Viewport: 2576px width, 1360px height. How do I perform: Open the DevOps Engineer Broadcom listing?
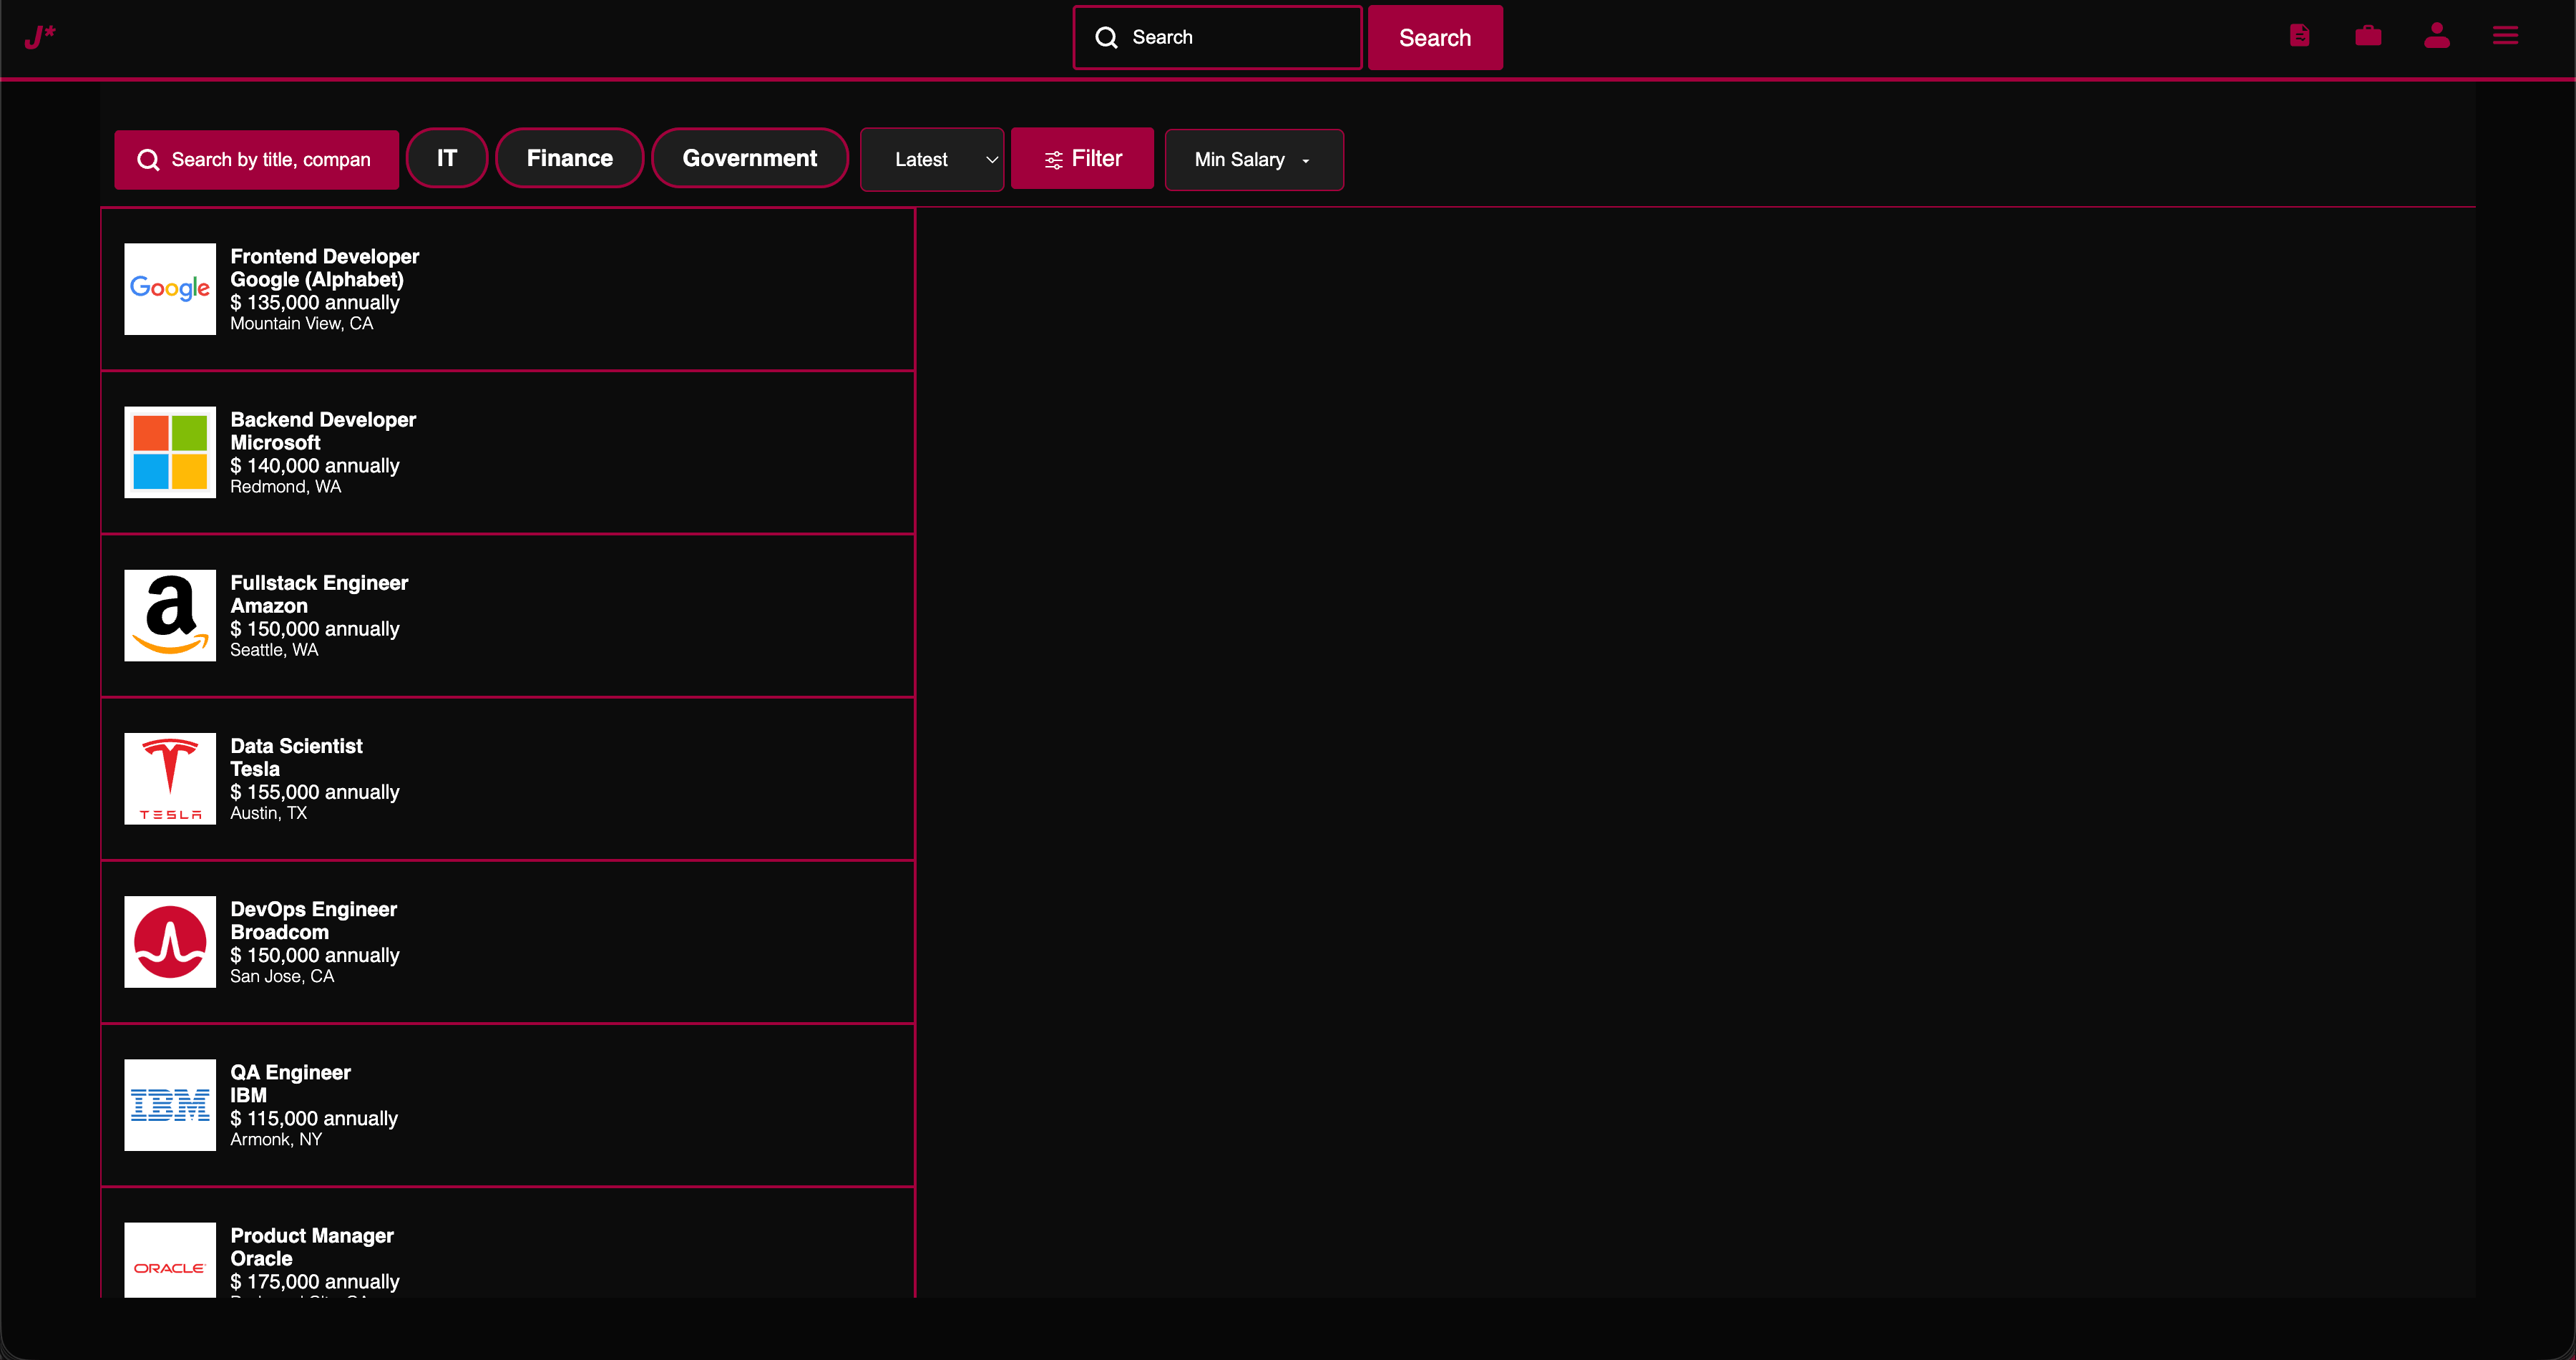[508, 941]
